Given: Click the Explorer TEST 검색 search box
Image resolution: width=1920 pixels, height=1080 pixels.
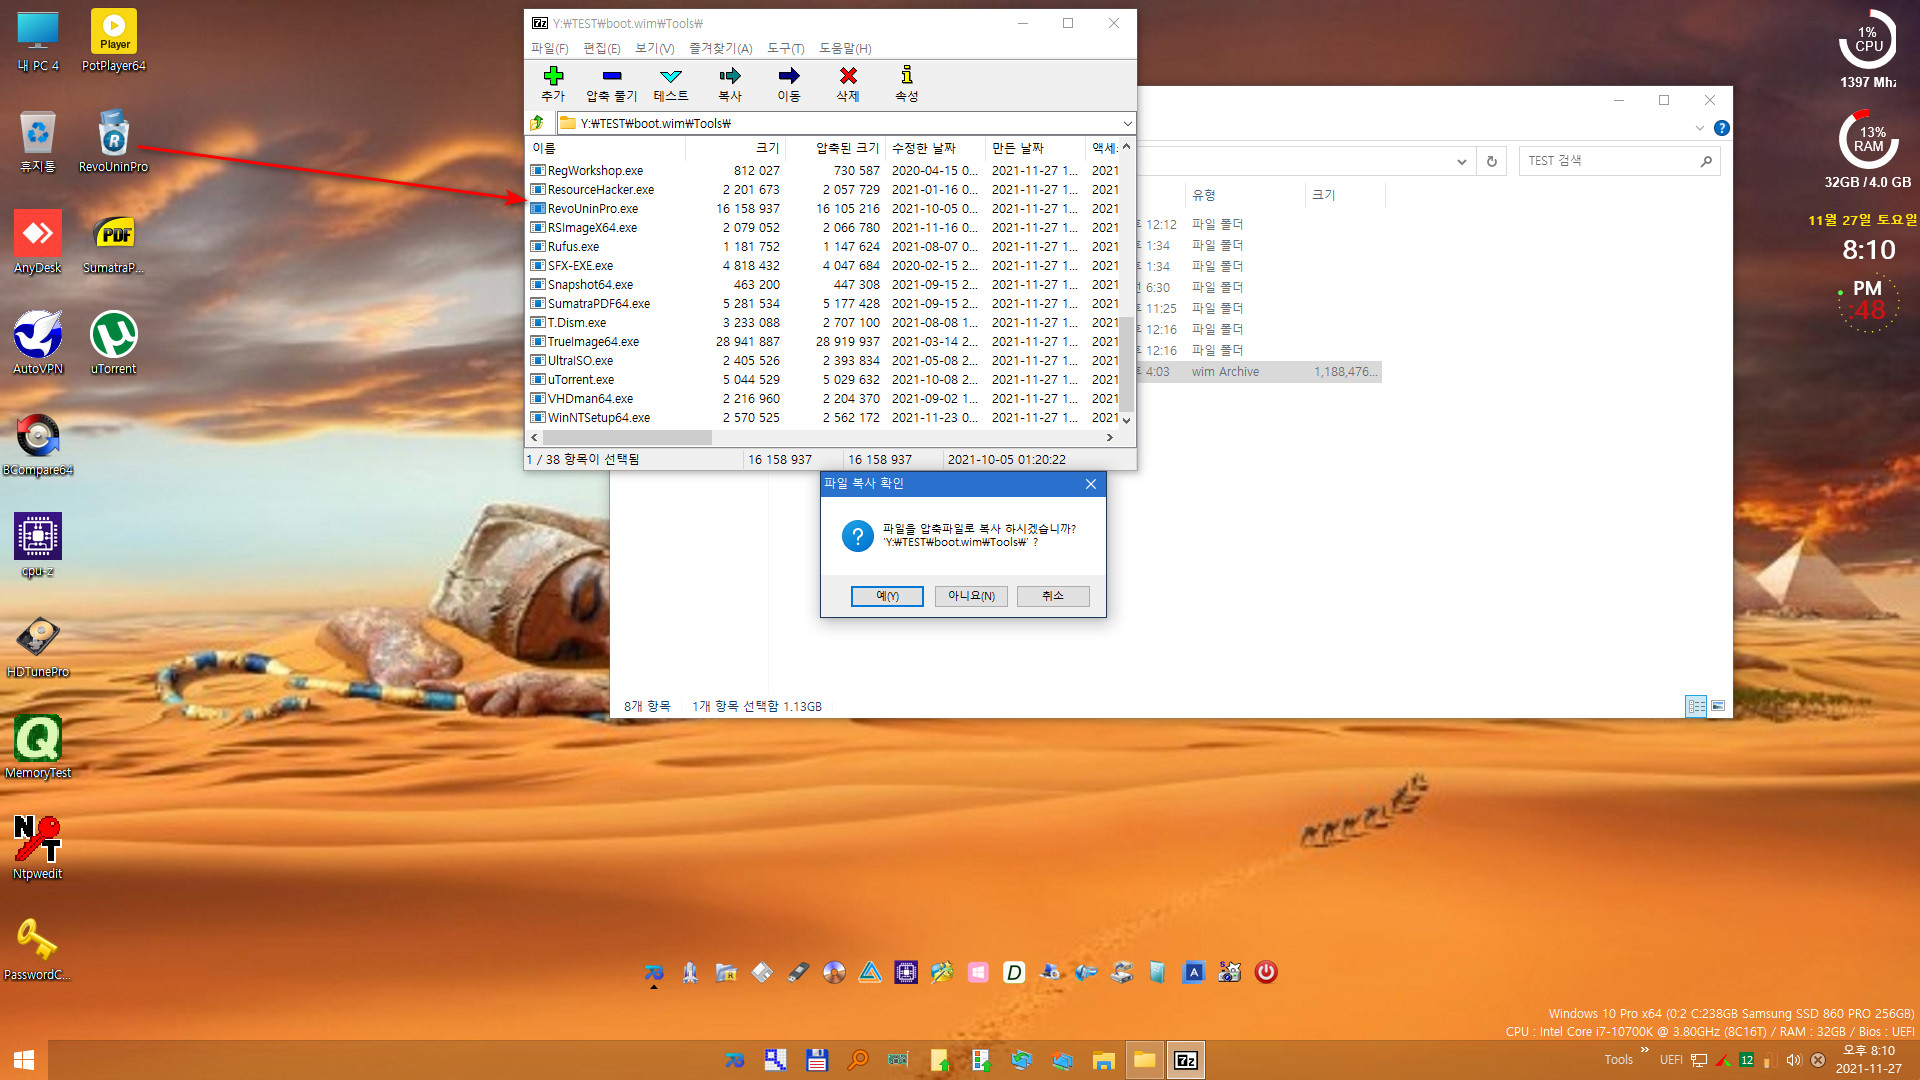Looking at the screenshot, I should (x=1619, y=161).
